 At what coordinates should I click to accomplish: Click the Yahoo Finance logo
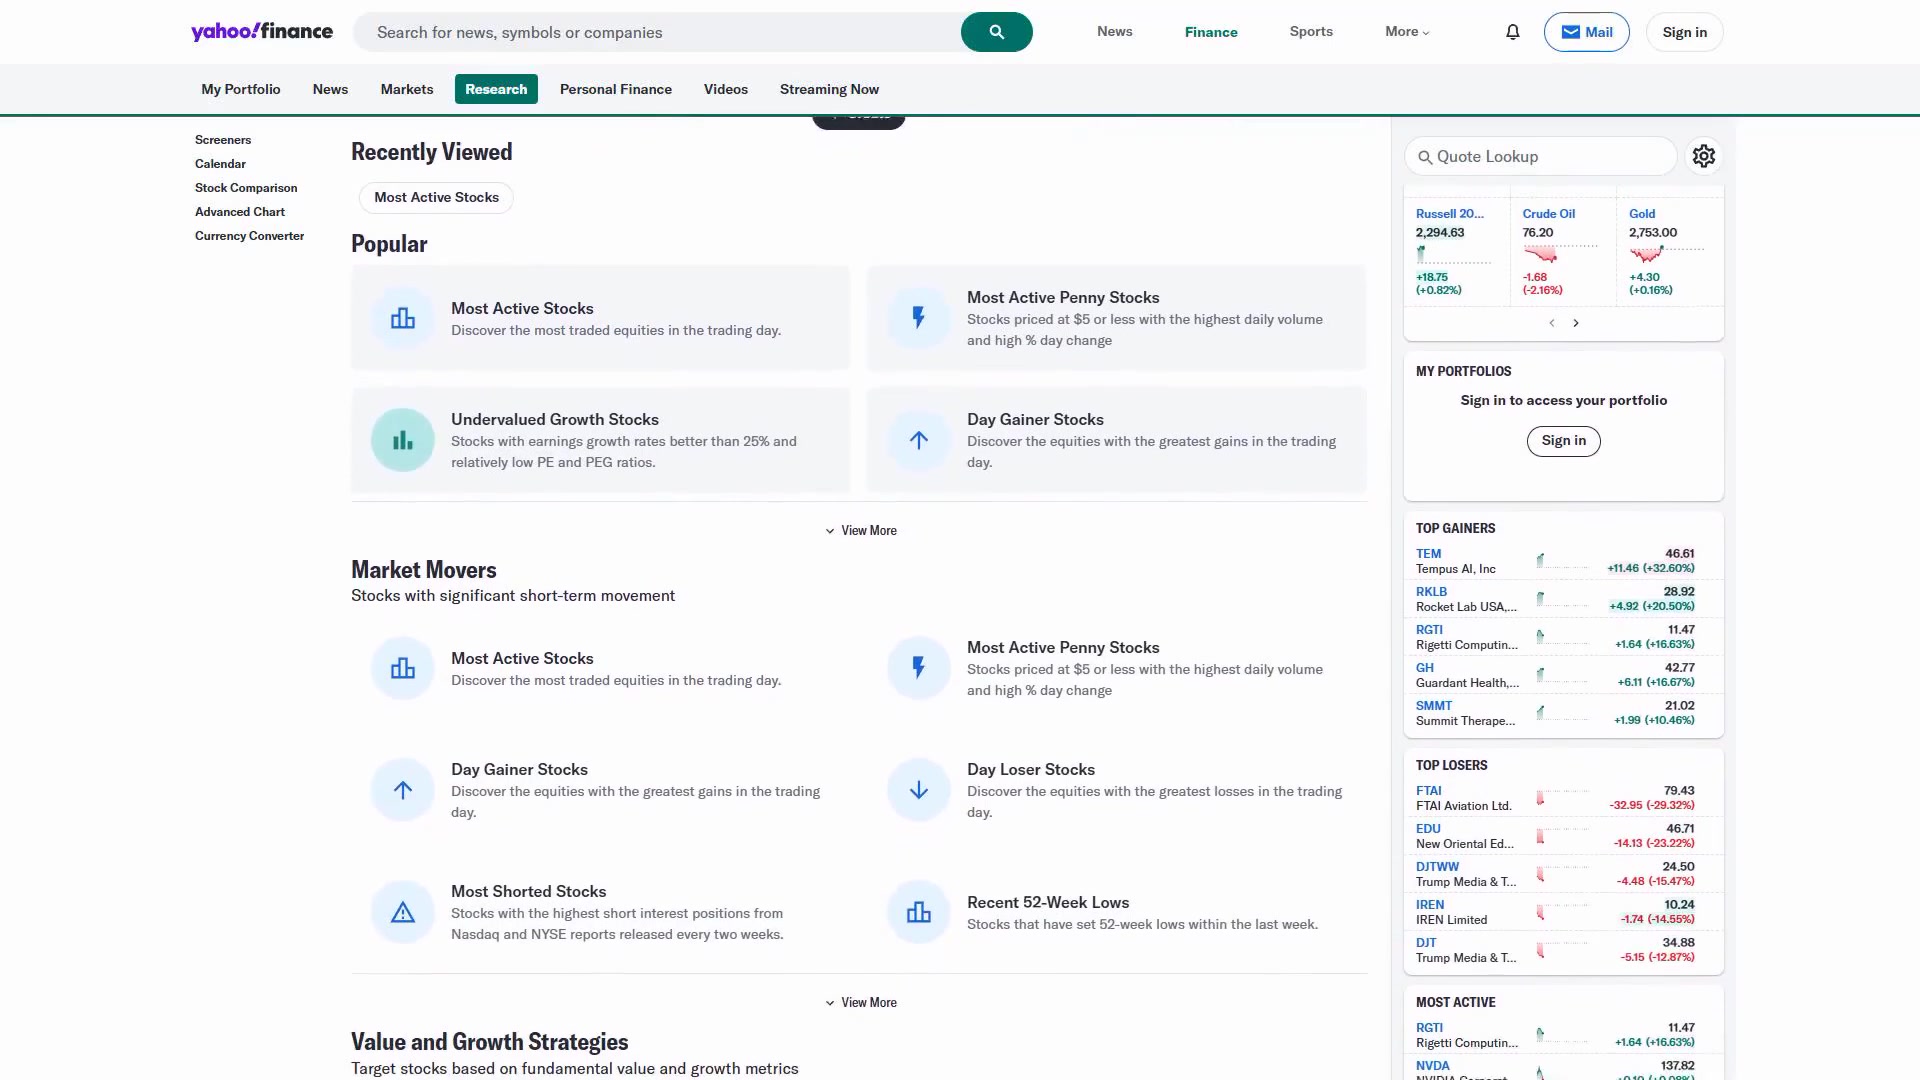[262, 32]
